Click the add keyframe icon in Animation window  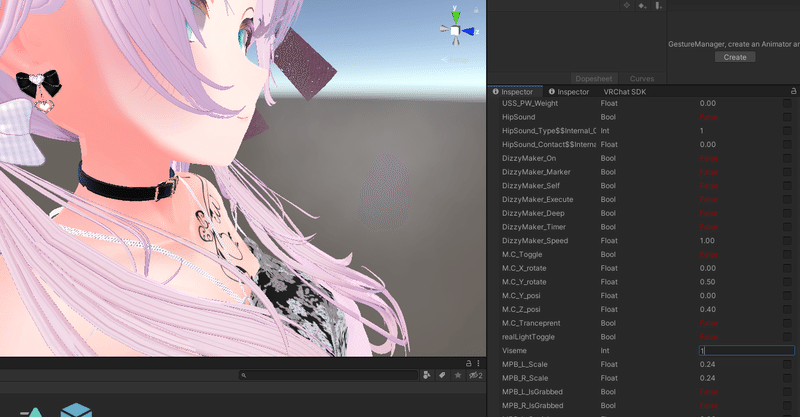[x=642, y=6]
